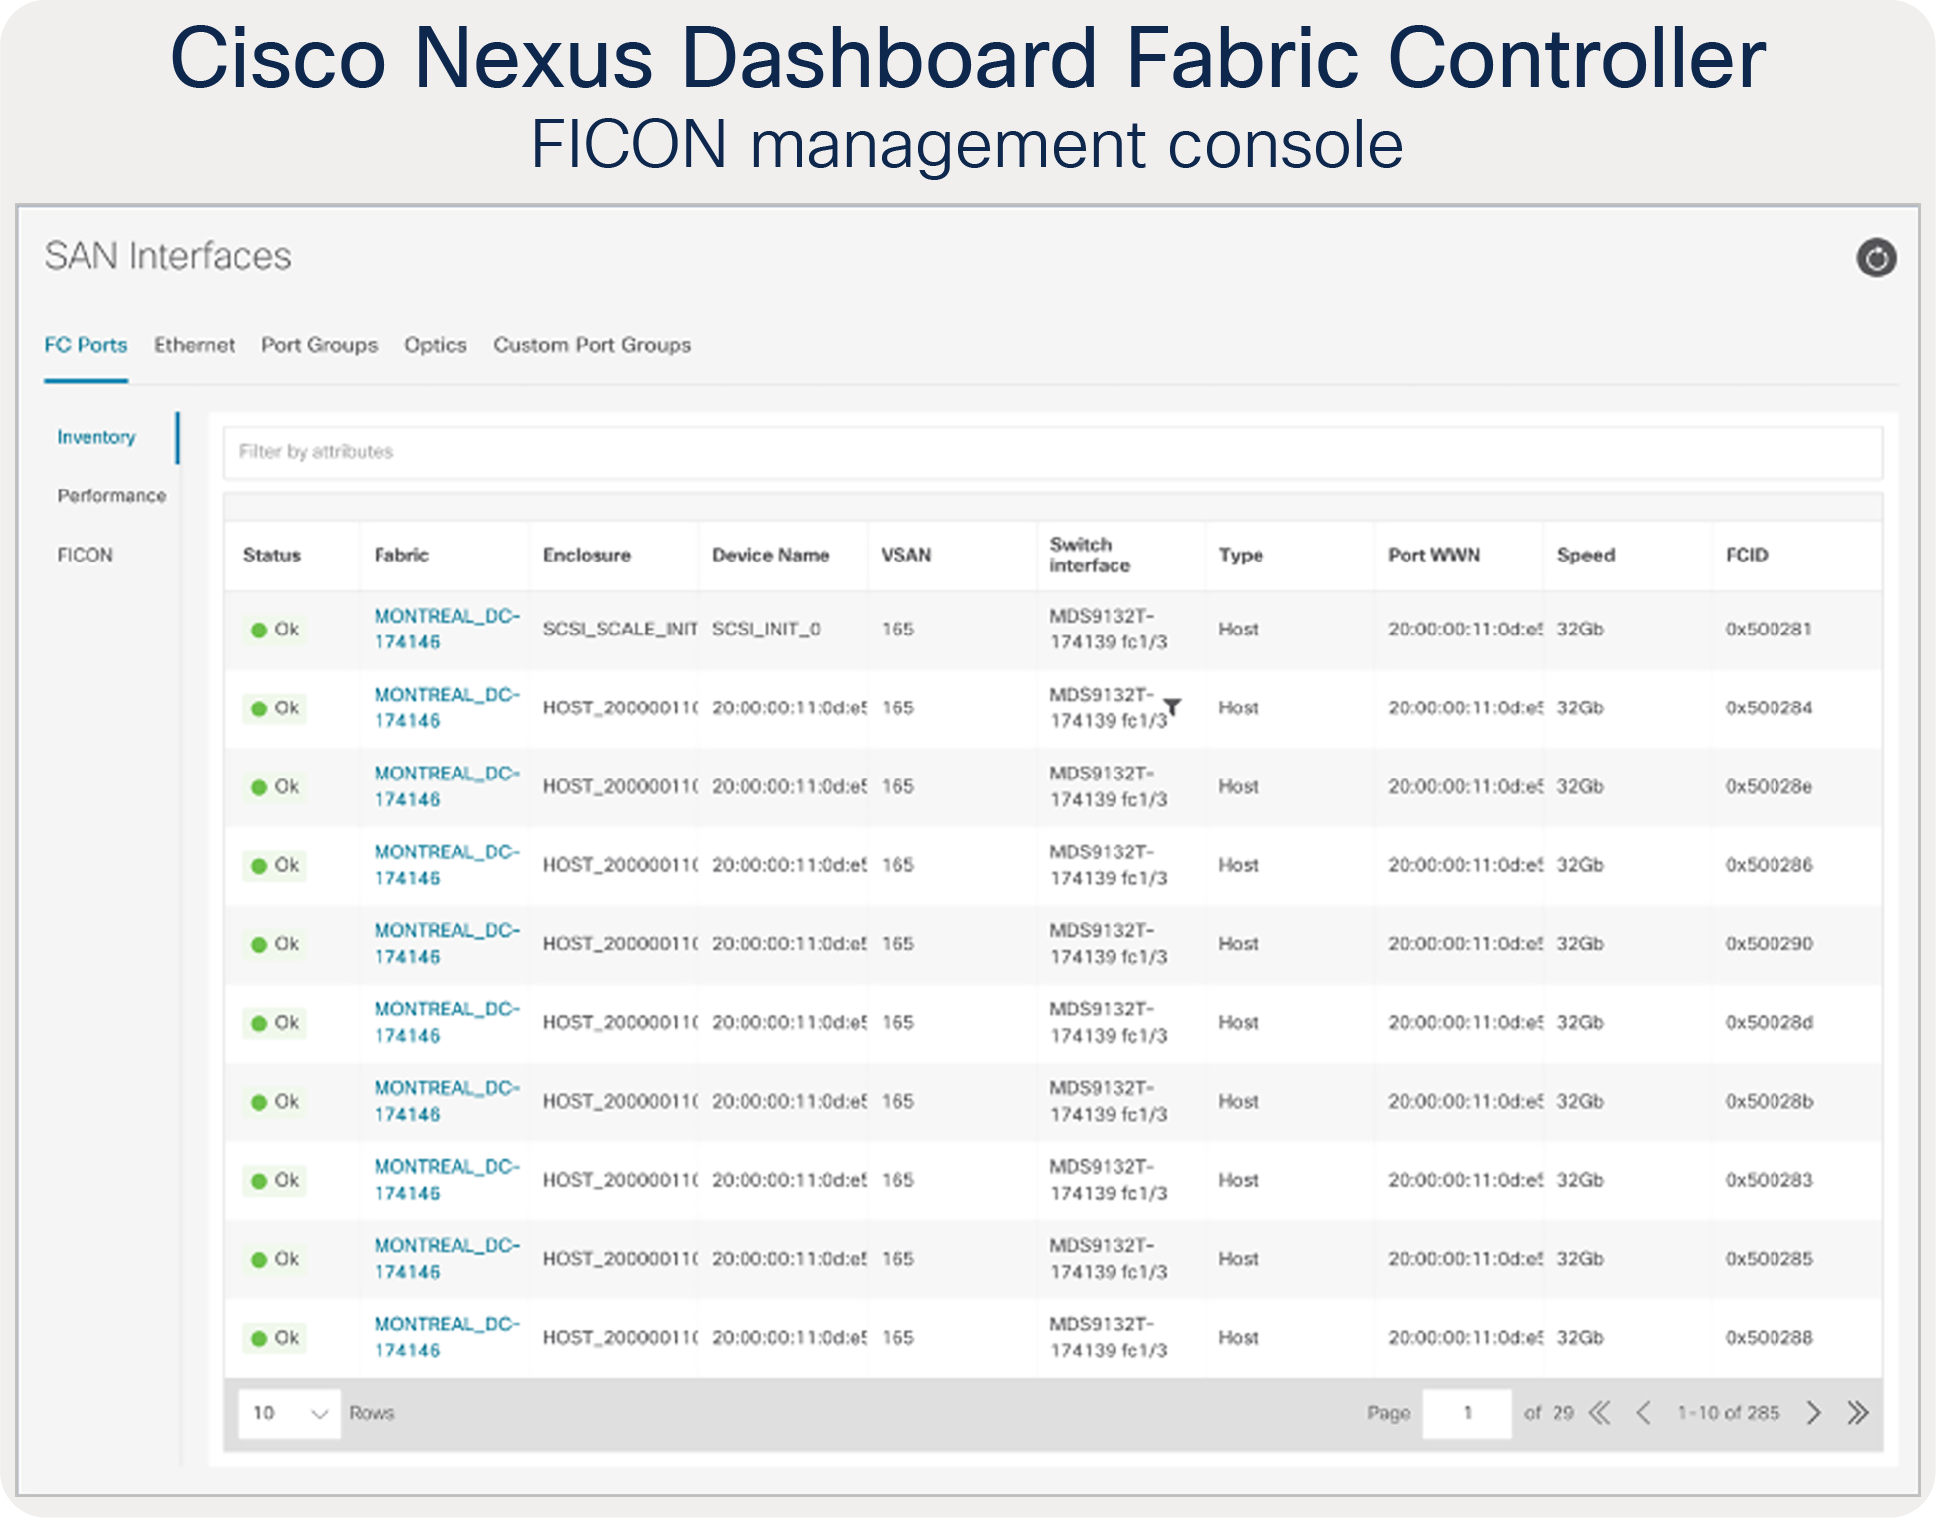Image resolution: width=1936 pixels, height=1518 pixels.
Task: Jump to the last page
Action: tap(1858, 1413)
